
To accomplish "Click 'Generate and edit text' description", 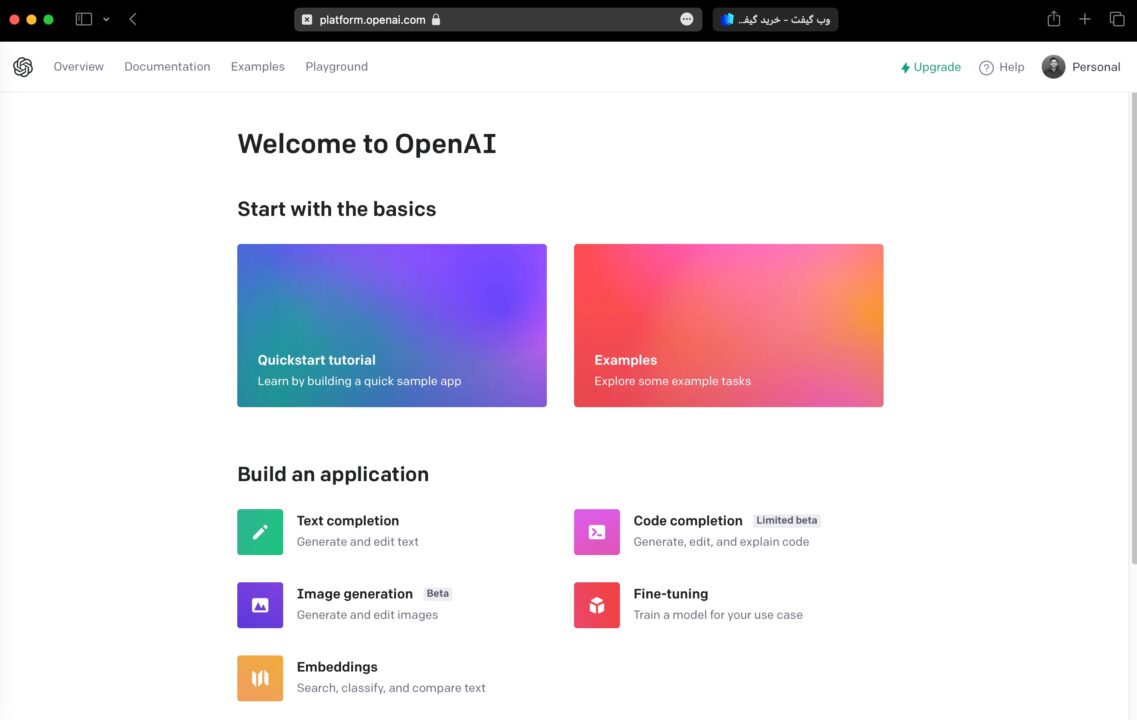I will (x=357, y=542).
